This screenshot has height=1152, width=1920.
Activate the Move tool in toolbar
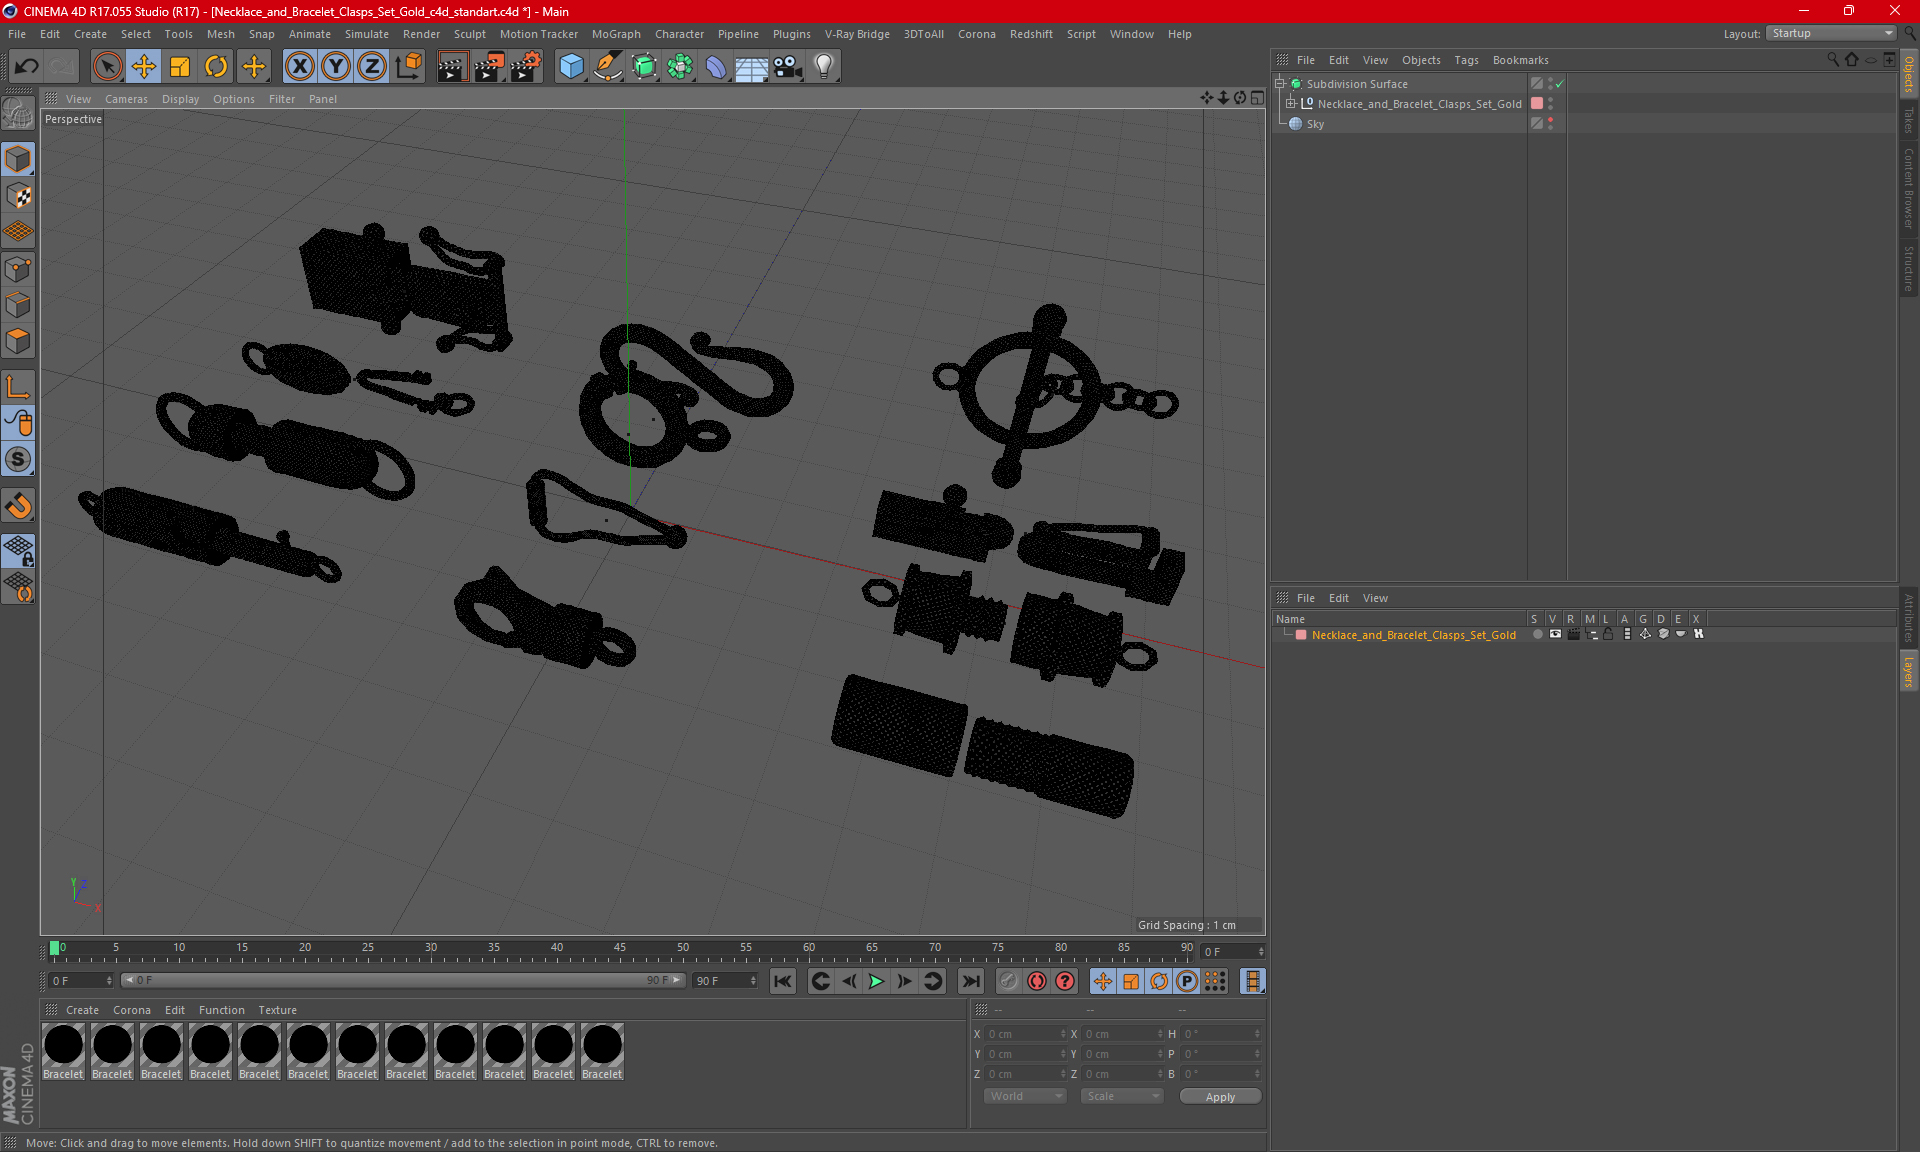144,67
